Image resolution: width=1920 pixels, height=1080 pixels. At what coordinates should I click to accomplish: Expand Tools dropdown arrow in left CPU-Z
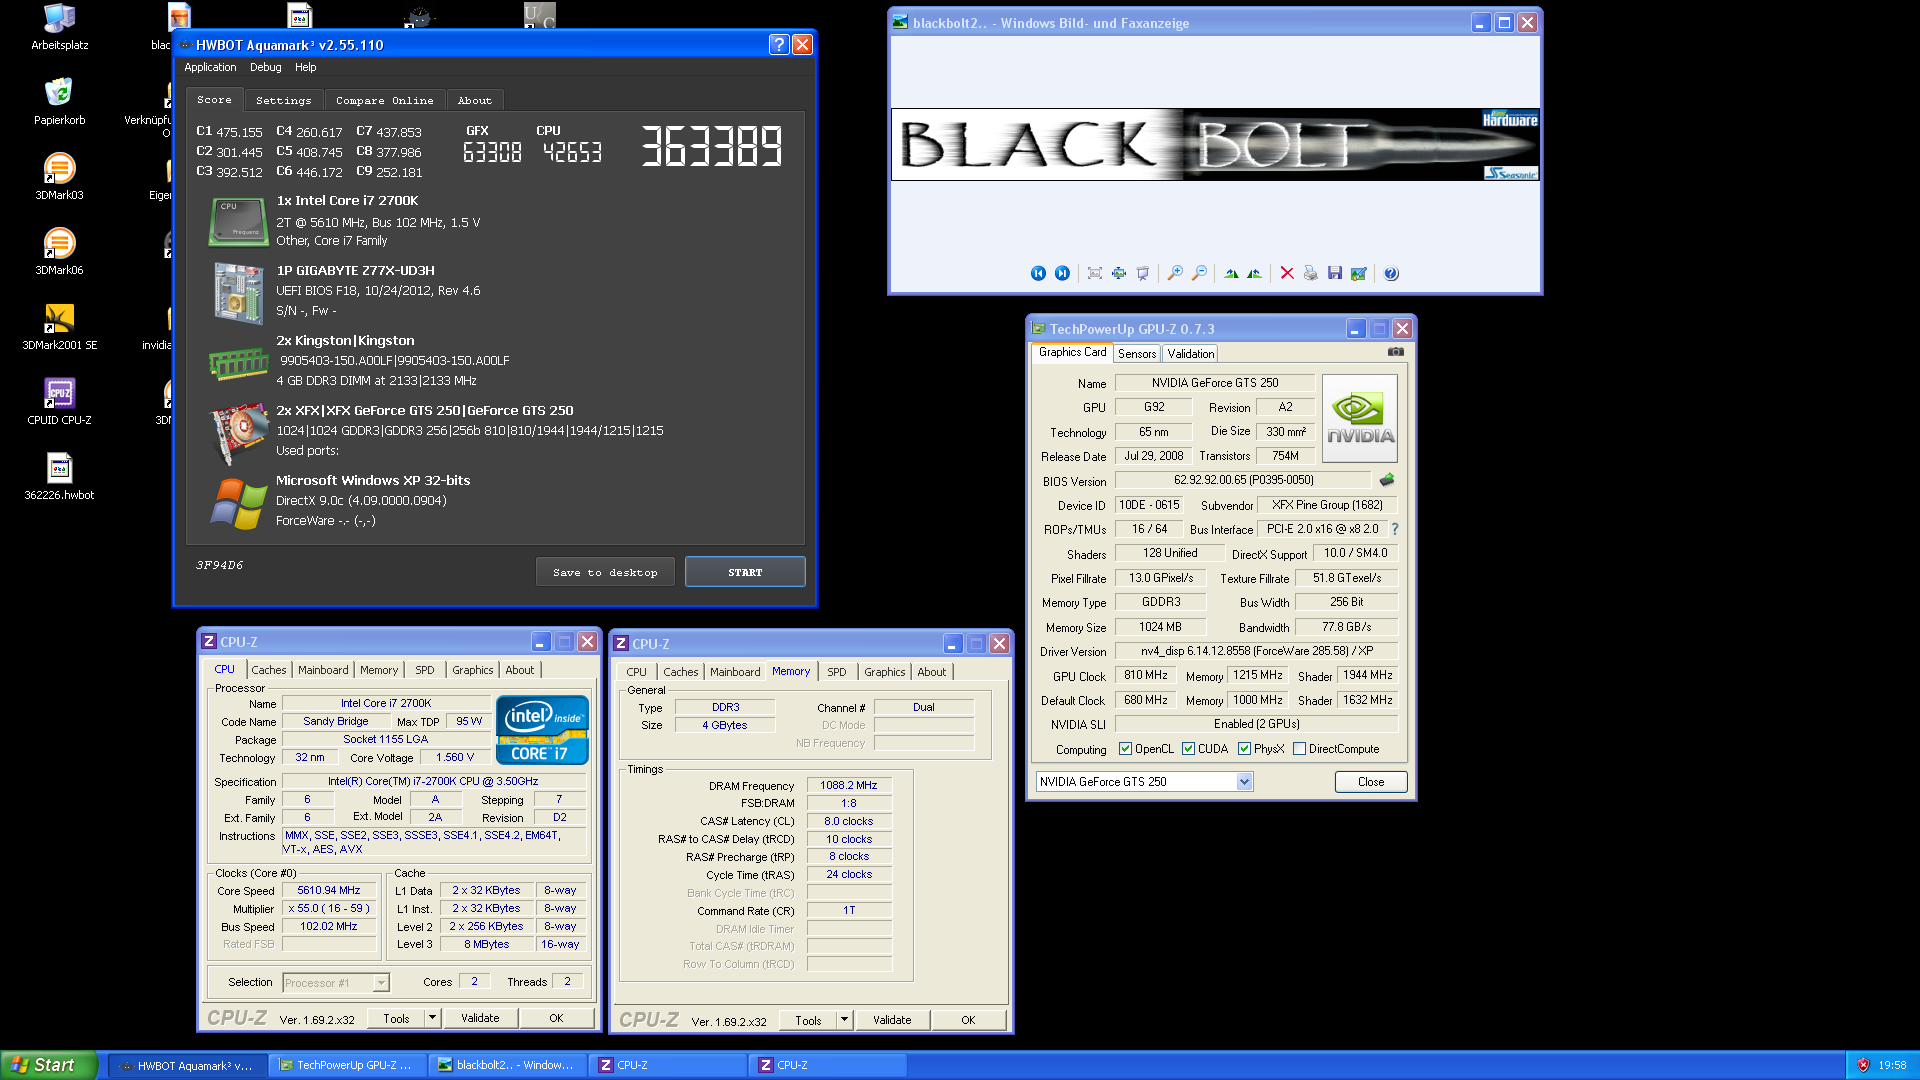(x=432, y=1018)
